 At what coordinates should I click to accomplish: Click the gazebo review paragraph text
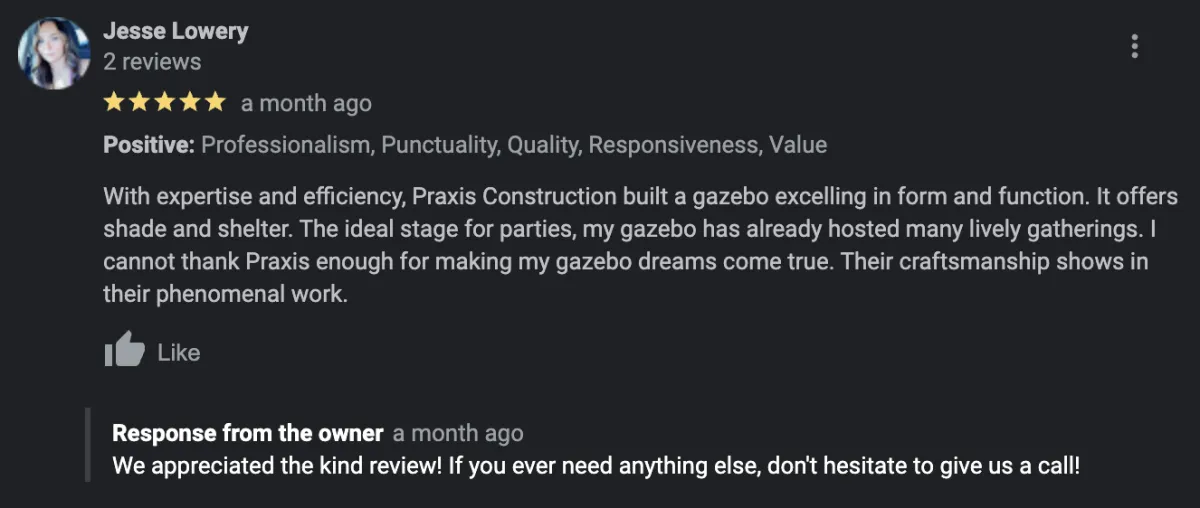click(640, 246)
